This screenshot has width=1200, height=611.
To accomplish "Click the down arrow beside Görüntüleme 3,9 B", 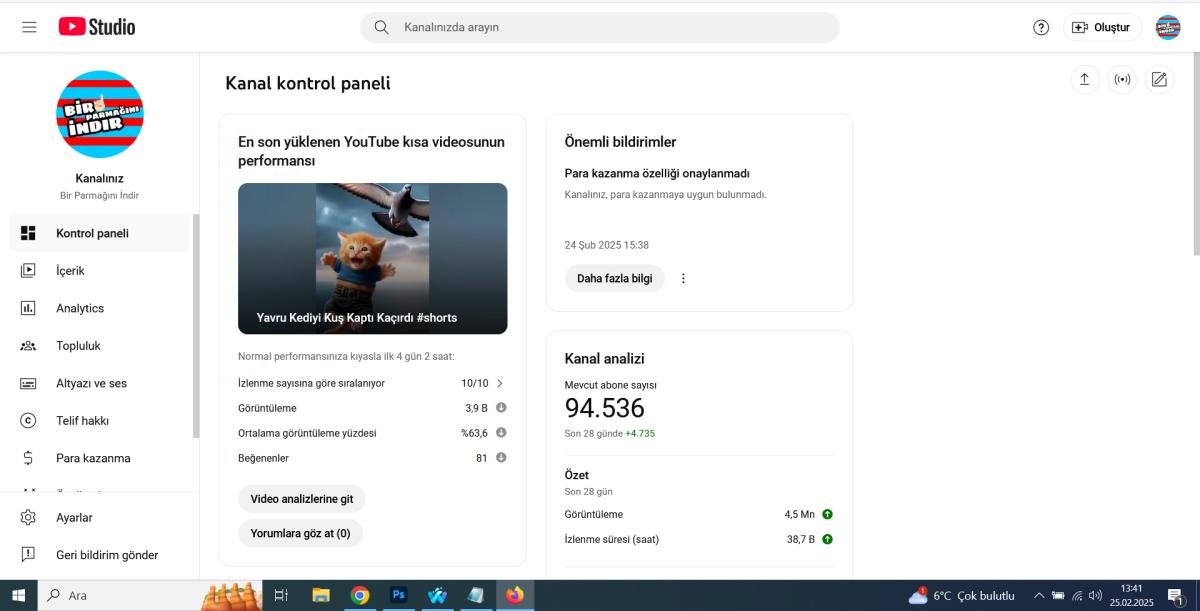I will click(501, 408).
